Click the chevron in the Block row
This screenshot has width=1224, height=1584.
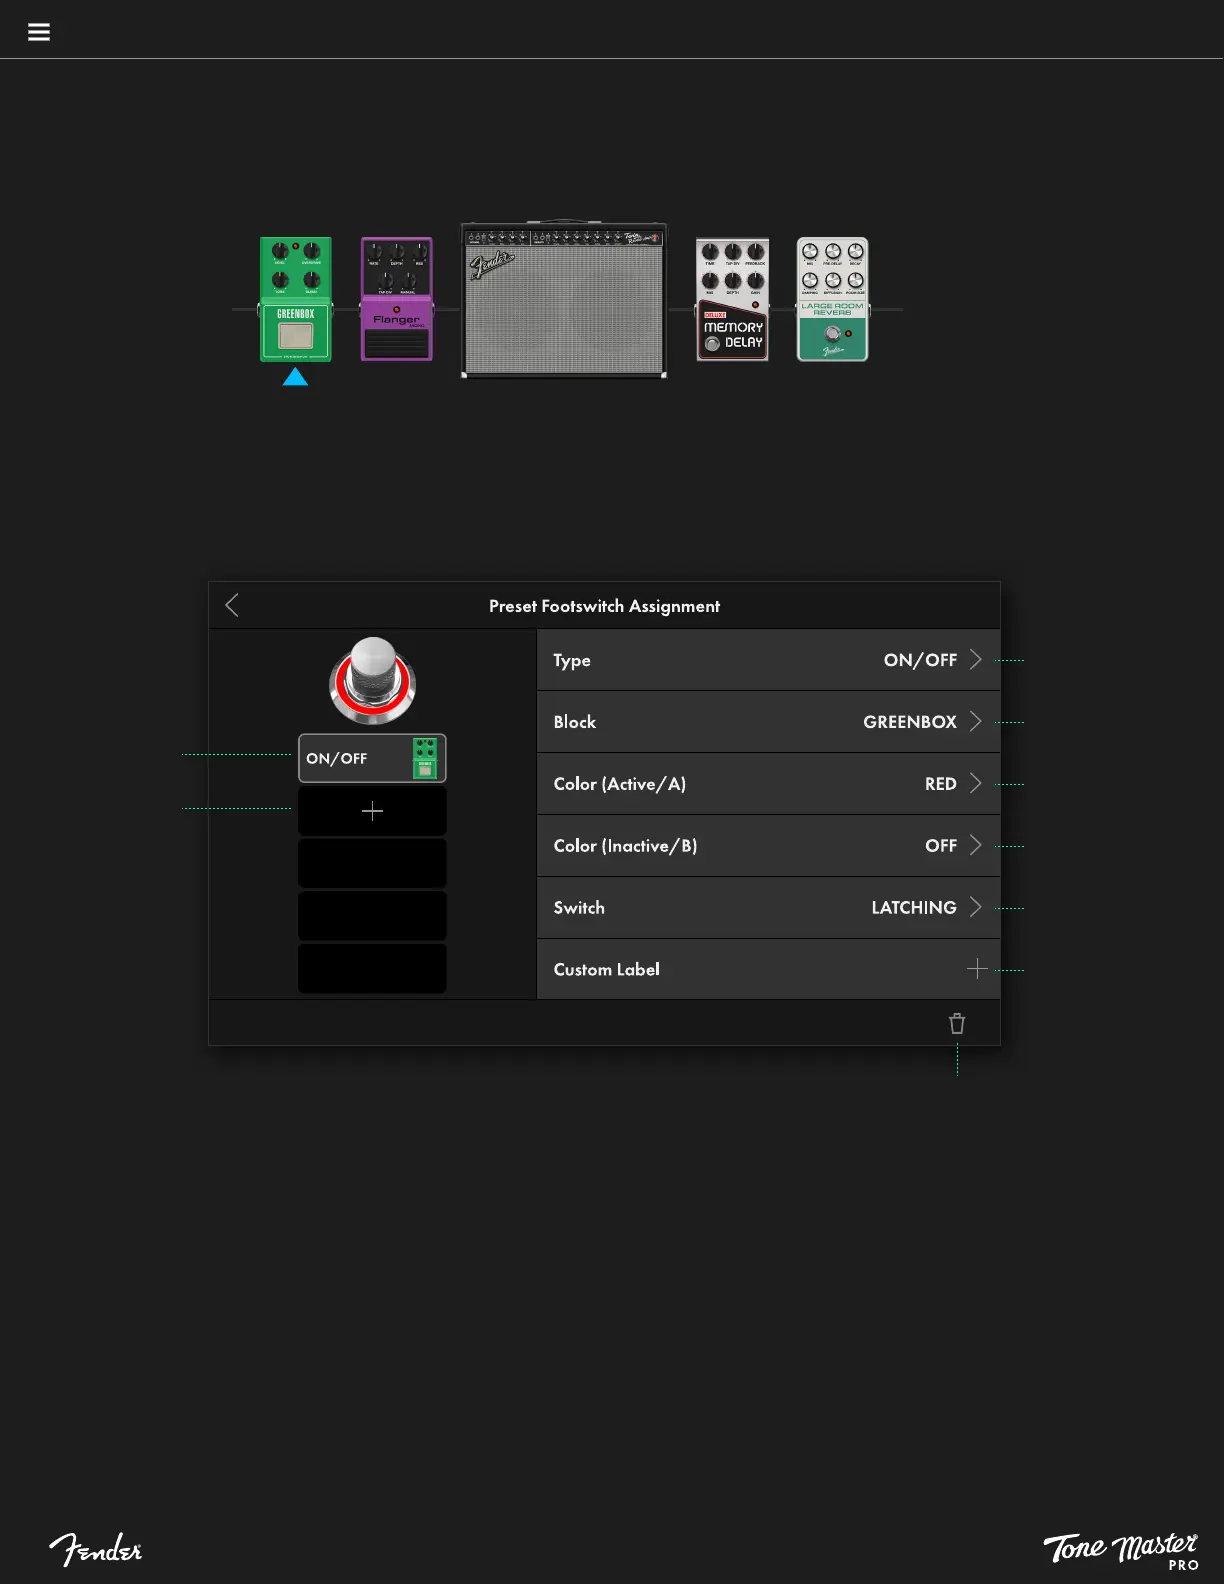point(976,722)
